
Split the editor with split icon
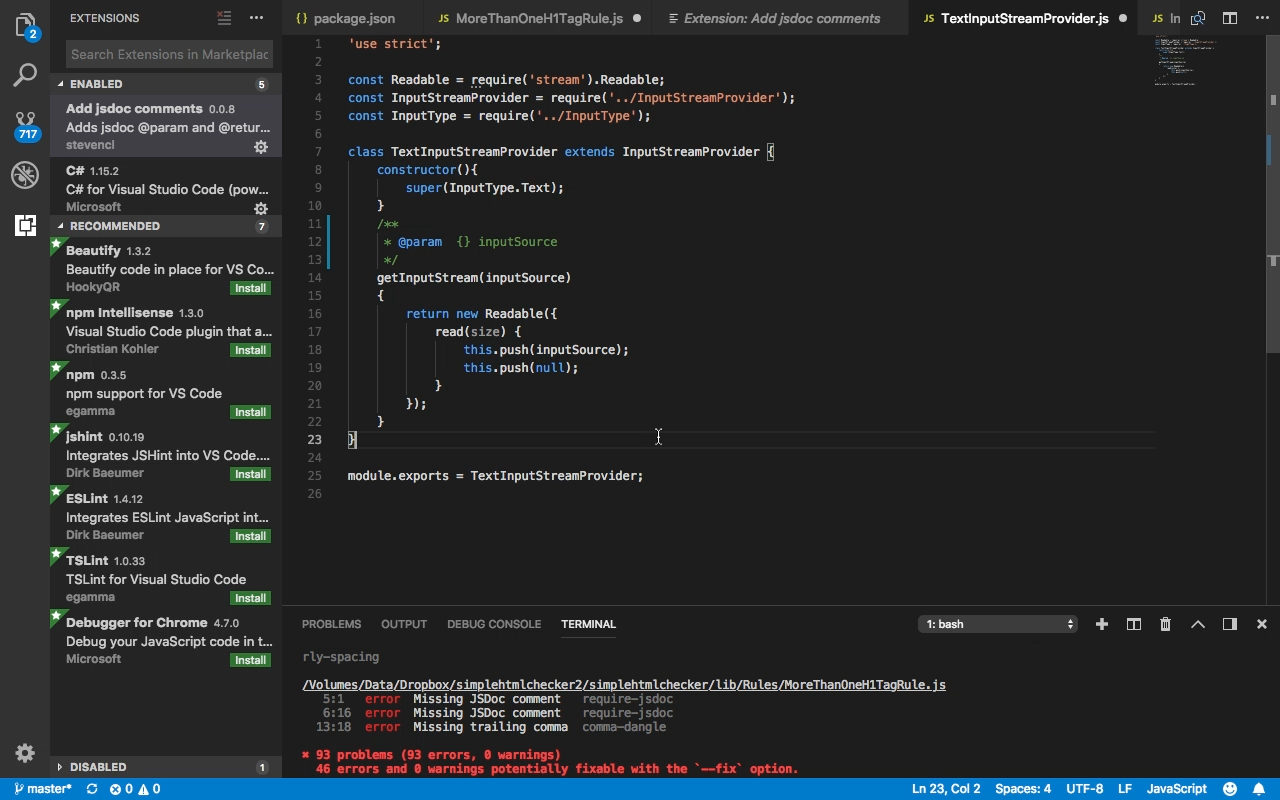point(1230,18)
